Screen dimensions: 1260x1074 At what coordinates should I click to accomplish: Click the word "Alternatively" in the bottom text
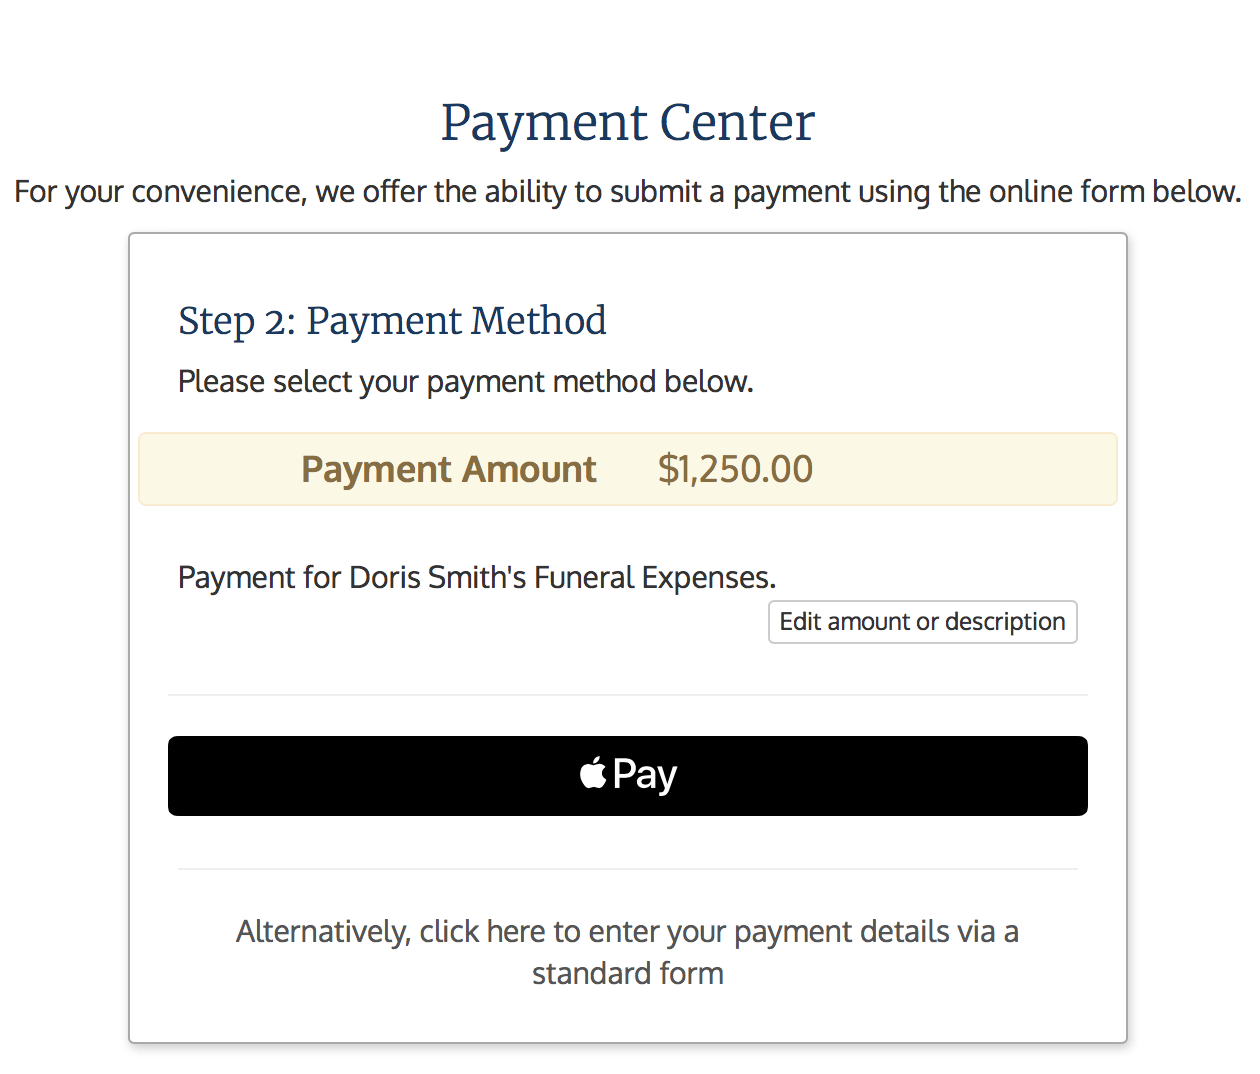[x=323, y=932]
